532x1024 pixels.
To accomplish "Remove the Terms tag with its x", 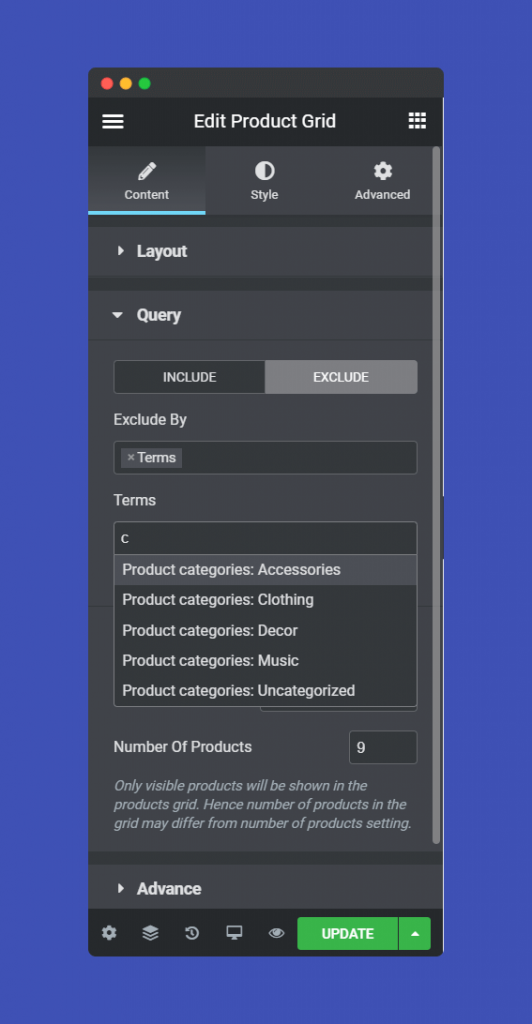I will pyautogui.click(x=131, y=458).
